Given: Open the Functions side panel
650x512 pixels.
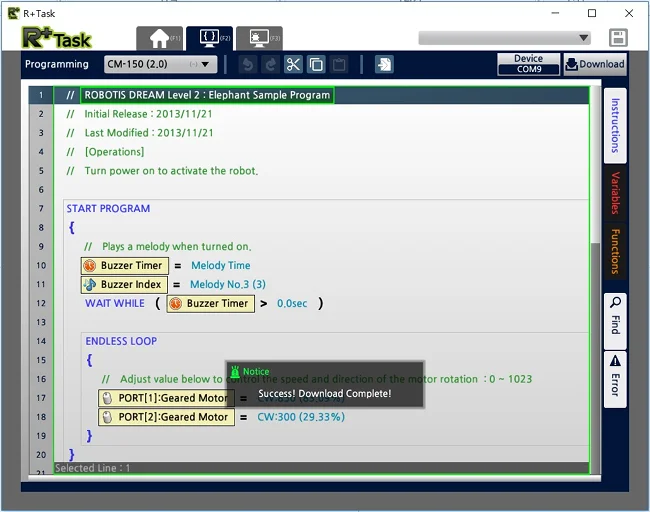Looking at the screenshot, I should pos(615,252).
